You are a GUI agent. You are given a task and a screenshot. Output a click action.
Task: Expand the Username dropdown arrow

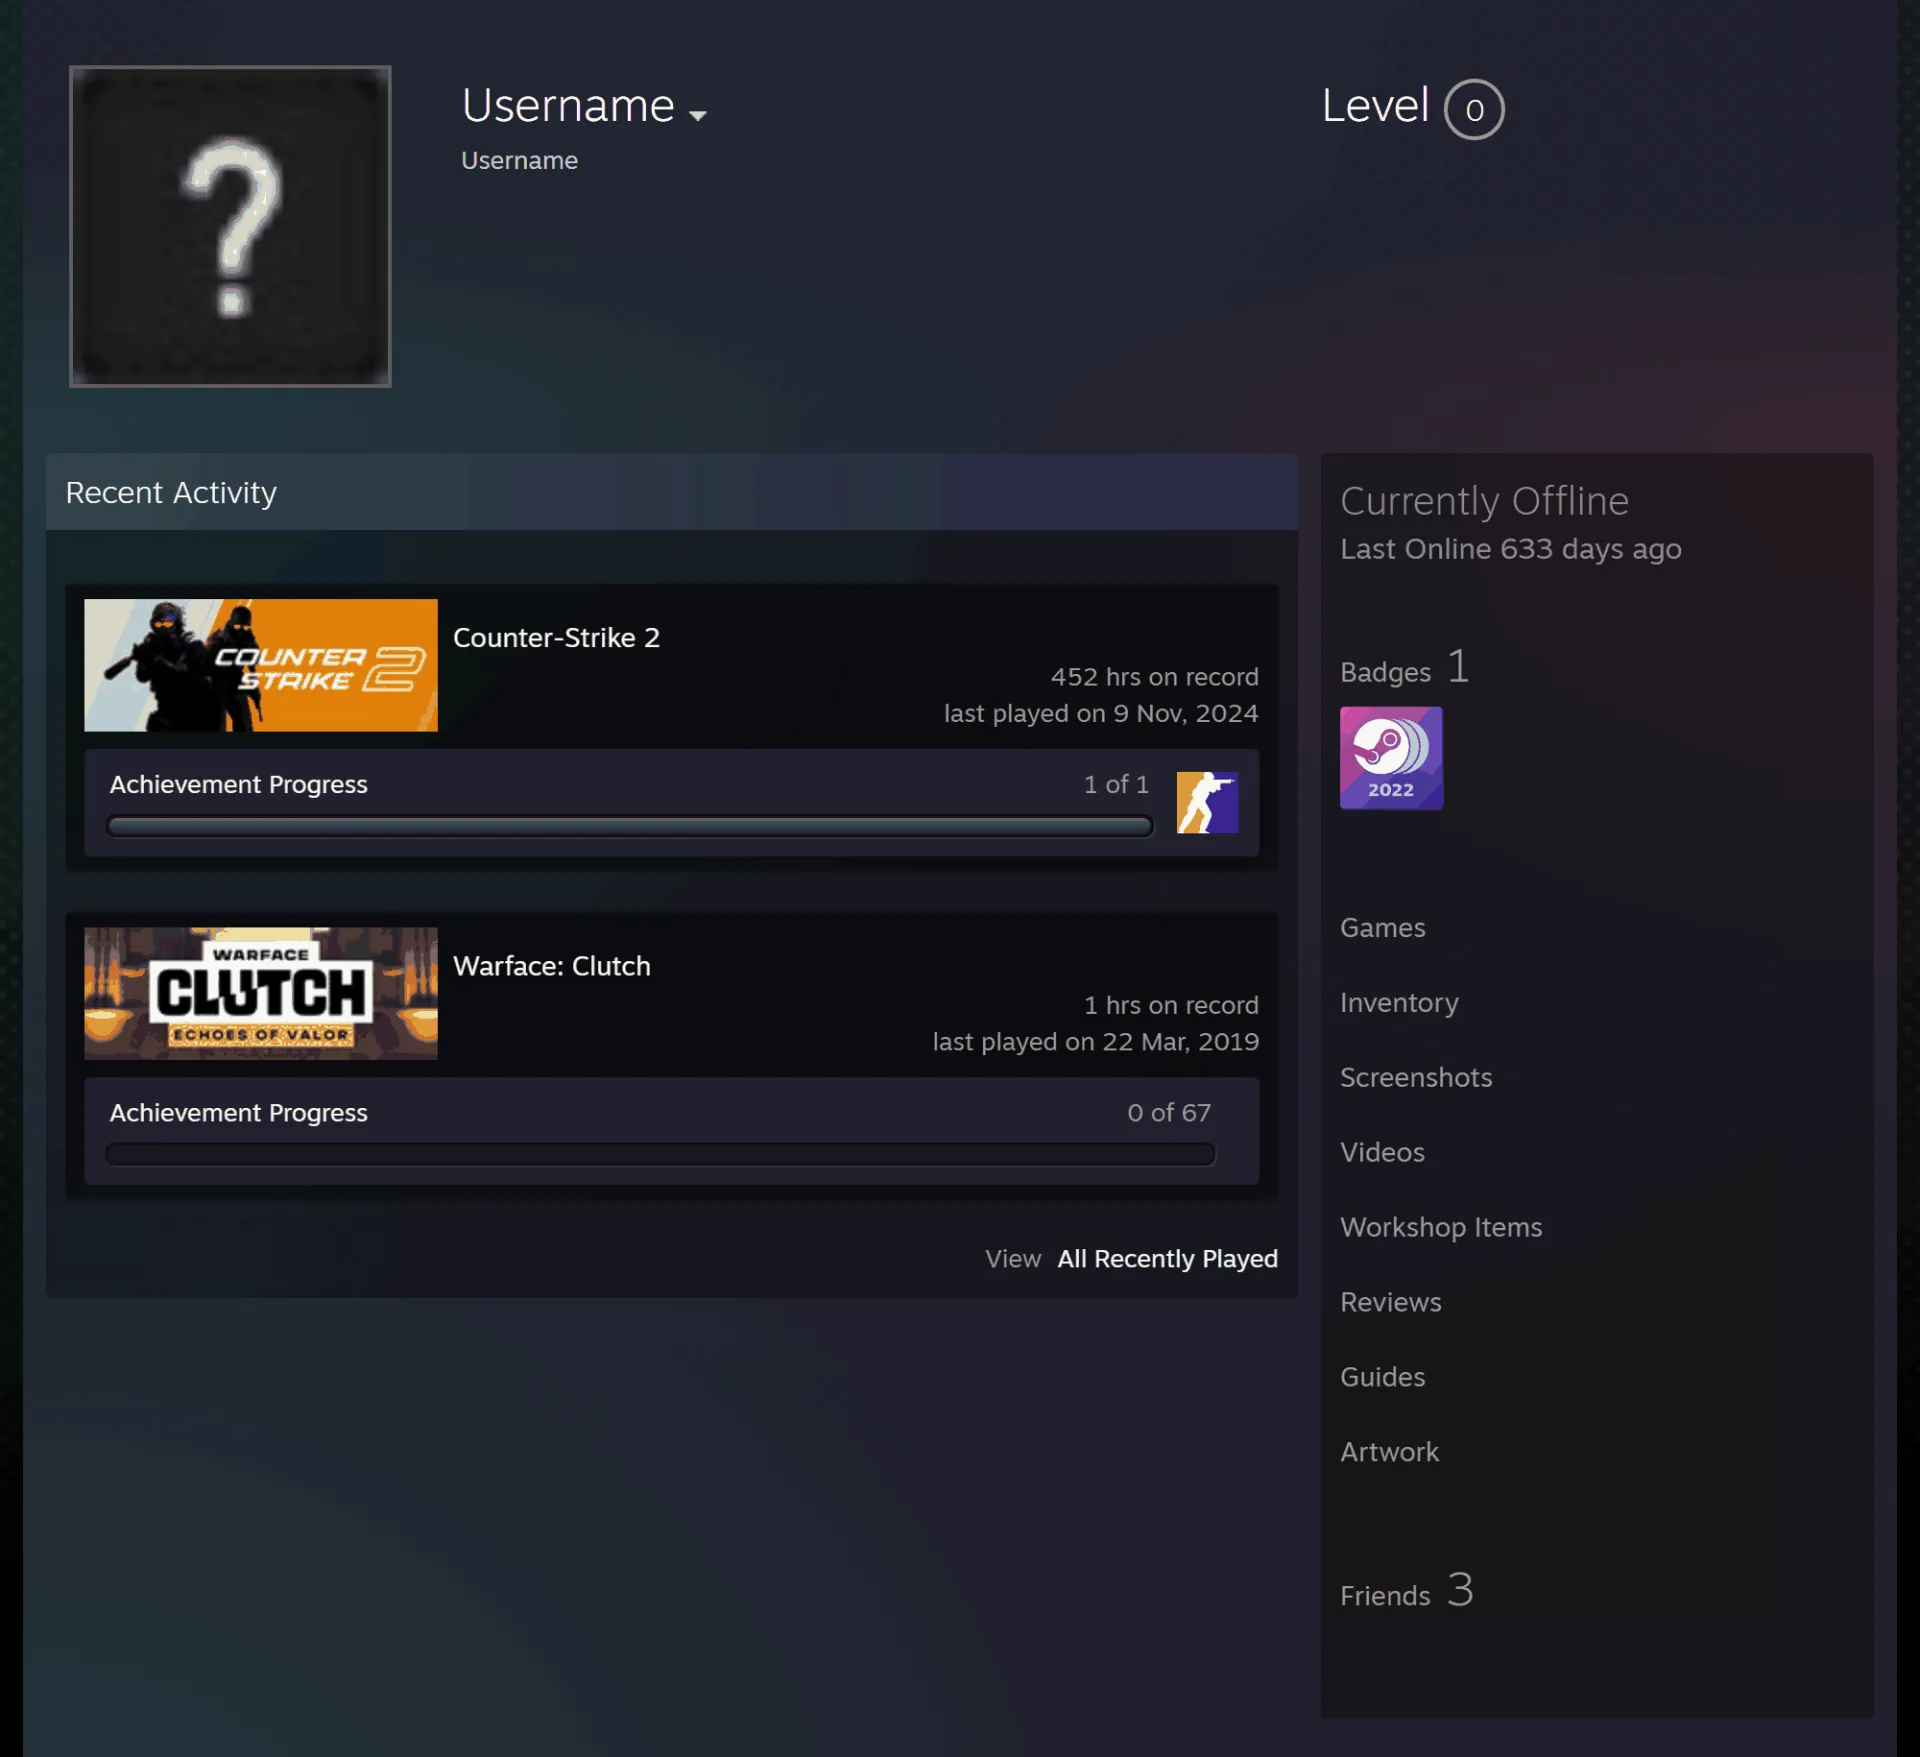[698, 115]
